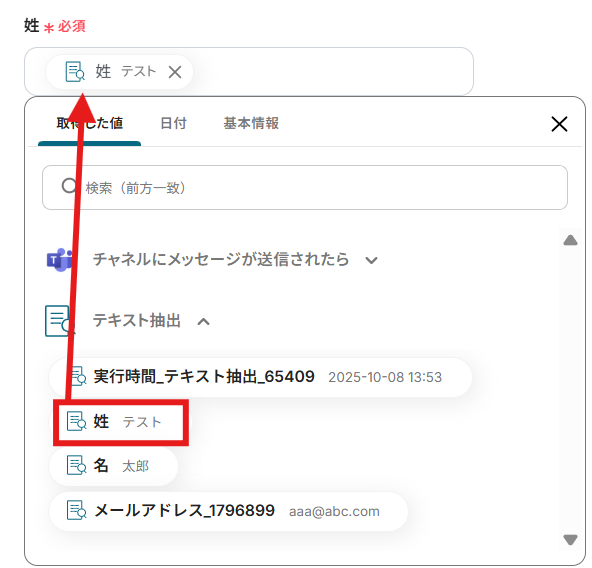The image size is (592, 568).
Task: Choose the 名 太郎 extracted value
Action: [x=113, y=466]
